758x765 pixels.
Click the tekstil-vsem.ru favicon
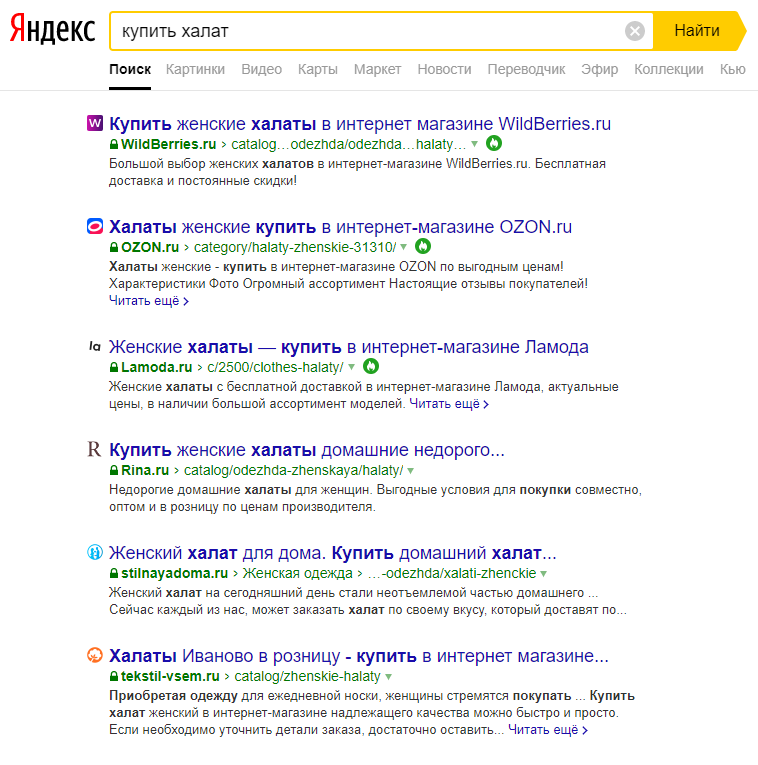[x=95, y=655]
